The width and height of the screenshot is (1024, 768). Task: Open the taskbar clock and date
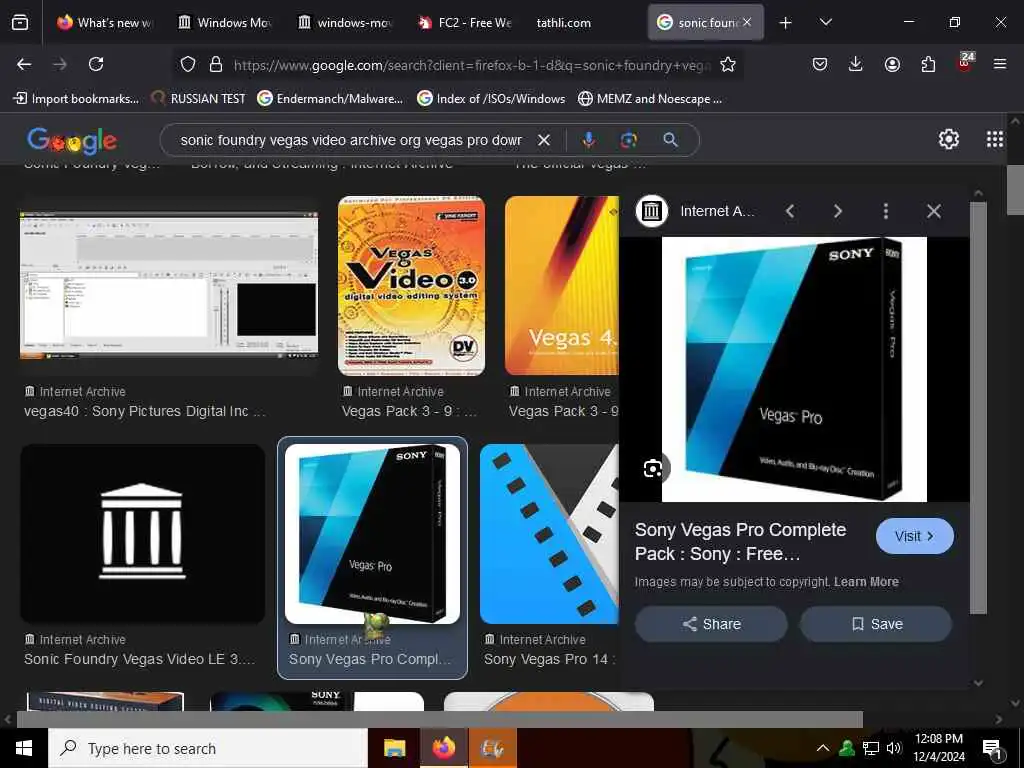click(x=938, y=748)
